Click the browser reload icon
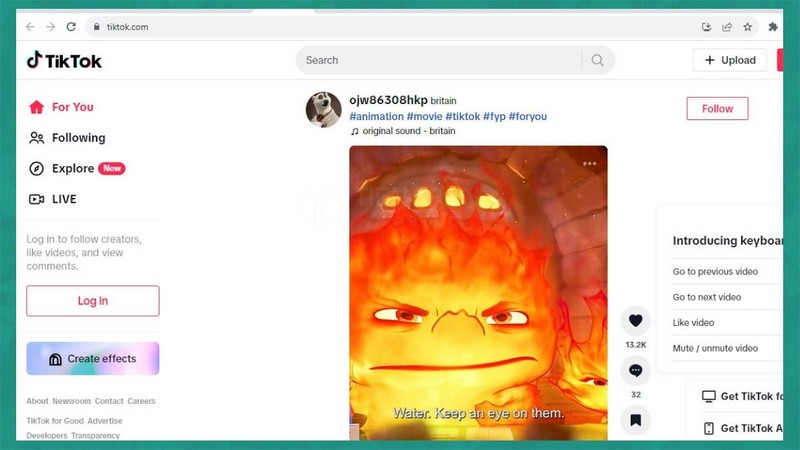 coord(71,27)
